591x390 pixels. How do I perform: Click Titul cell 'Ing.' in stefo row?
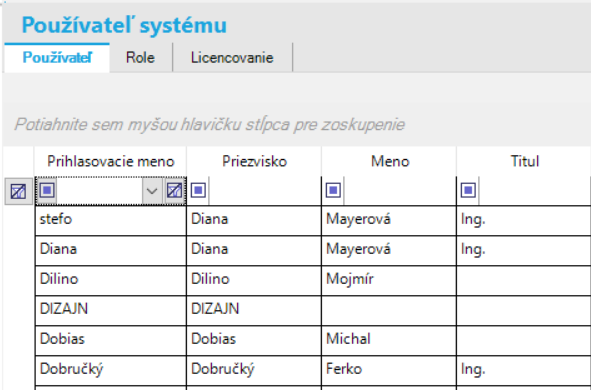pyautogui.click(x=524, y=220)
